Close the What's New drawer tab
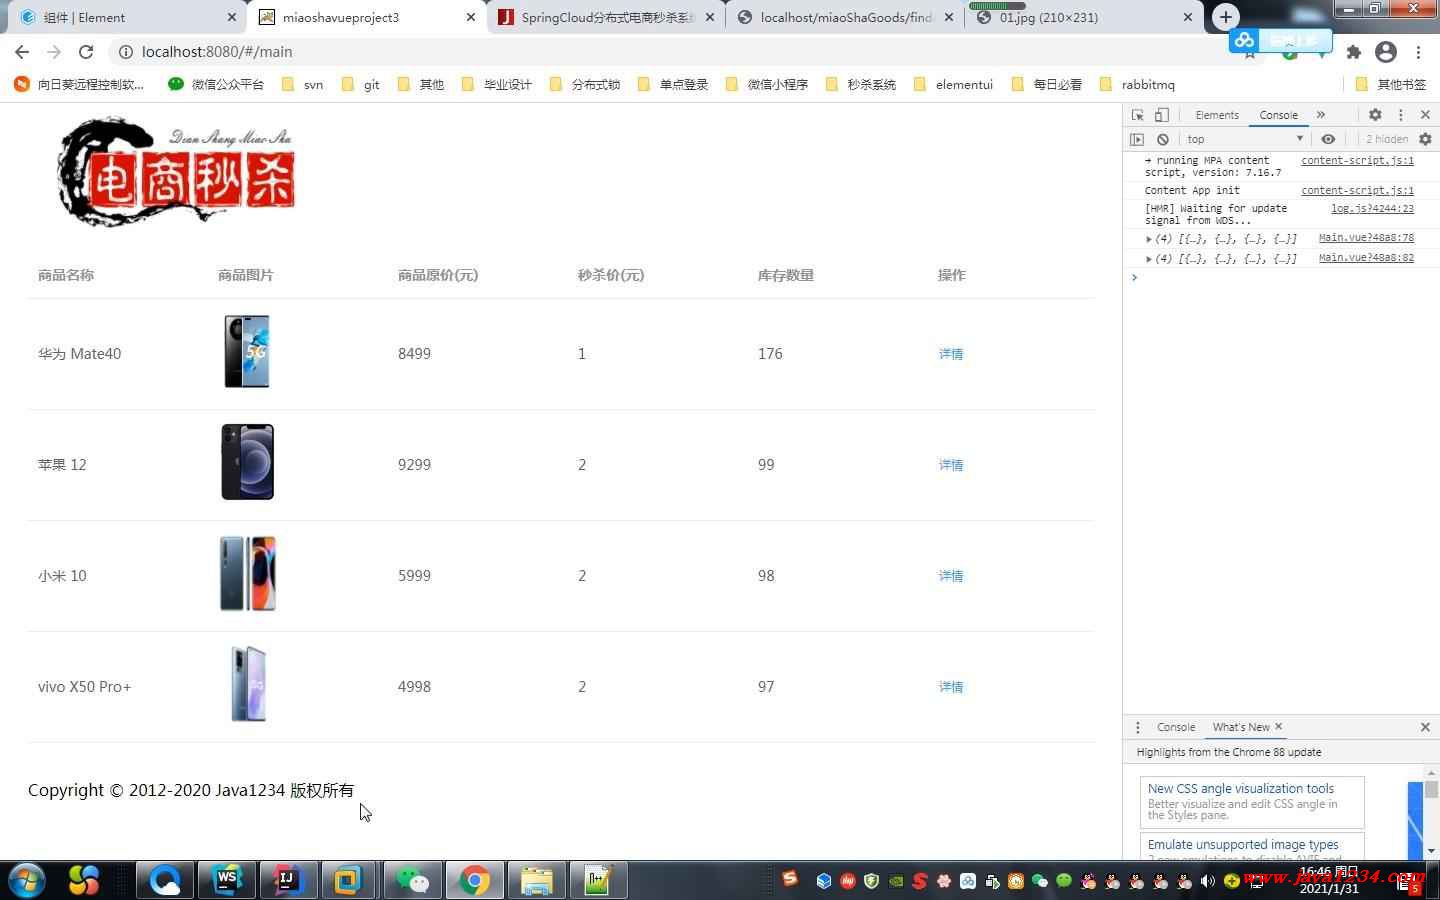The image size is (1440, 900). pos(1278,727)
